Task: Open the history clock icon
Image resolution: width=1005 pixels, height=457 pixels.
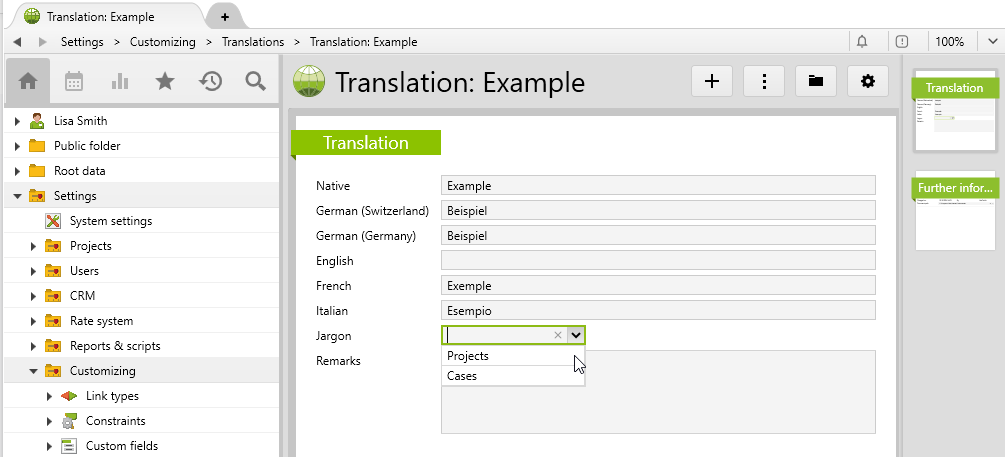Action: pos(210,81)
